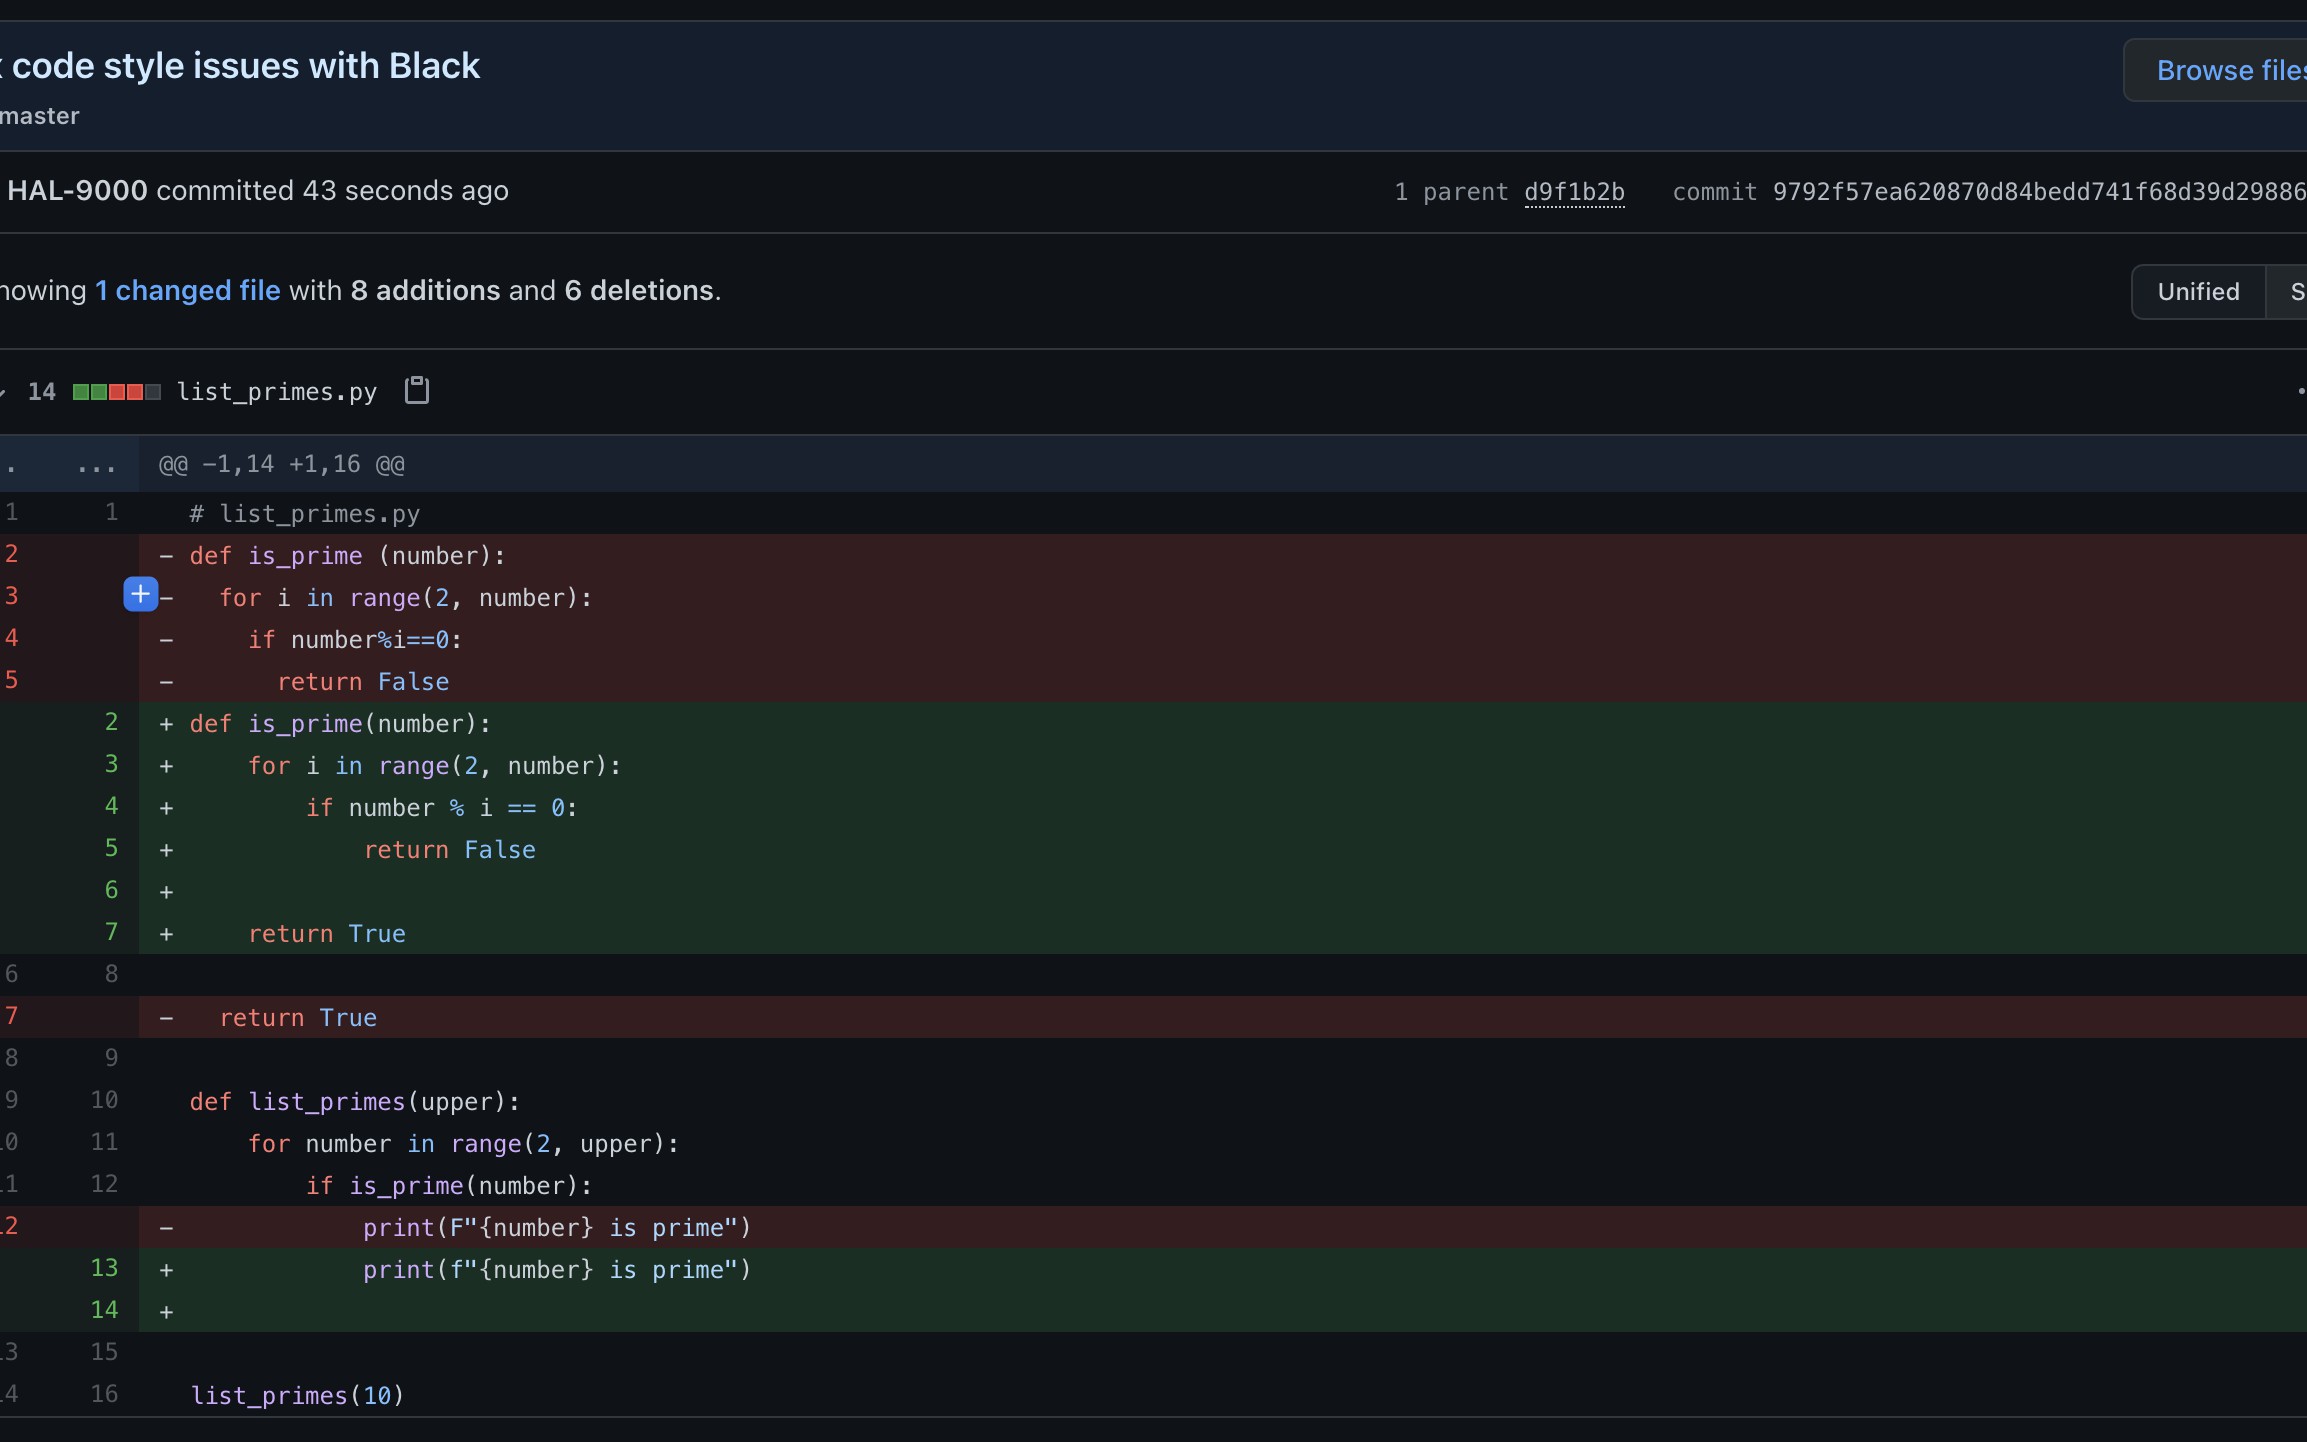Copy the list_primes.py file name
Screen dimensions: 2307x1442
click(415, 390)
